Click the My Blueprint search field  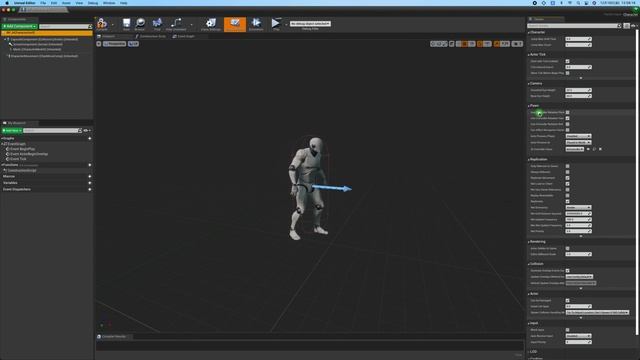coord(52,131)
